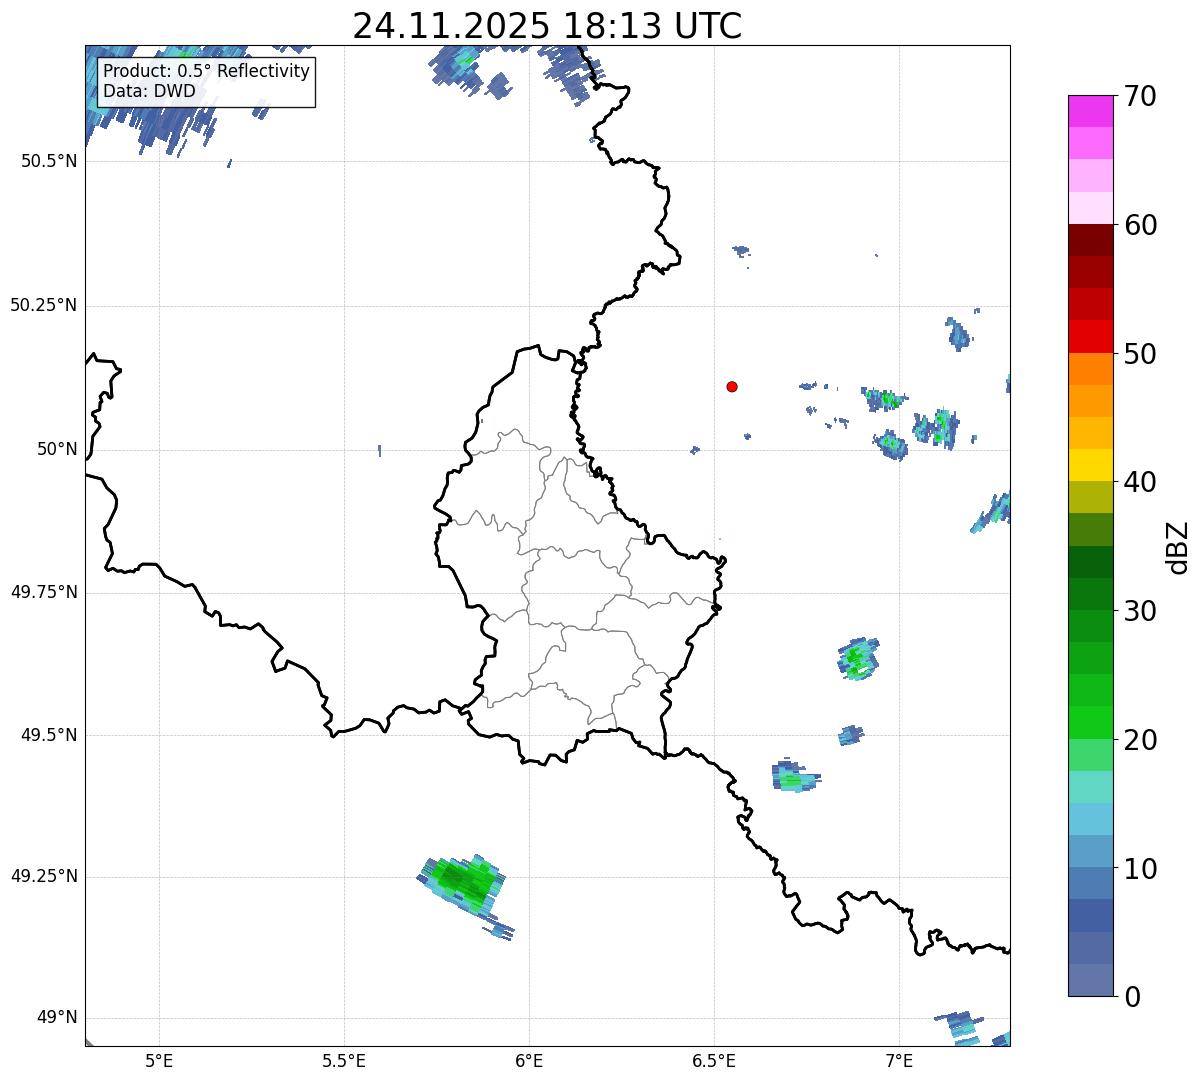Image resolution: width=1202 pixels, height=1081 pixels.
Task: Click the '50.25°N' latitude label
Action: click(x=43, y=305)
